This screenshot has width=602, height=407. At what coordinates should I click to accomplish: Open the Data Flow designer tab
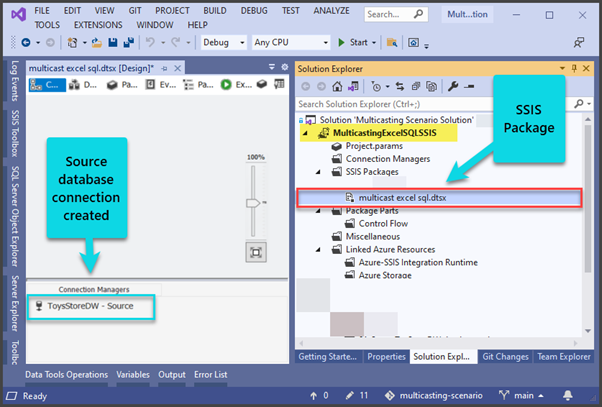tap(83, 85)
